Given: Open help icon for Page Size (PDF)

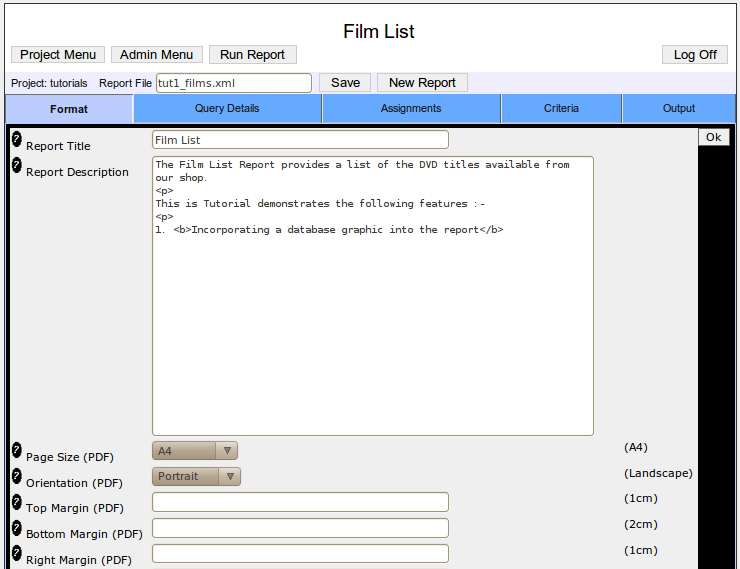Looking at the screenshot, I should 17,450.
